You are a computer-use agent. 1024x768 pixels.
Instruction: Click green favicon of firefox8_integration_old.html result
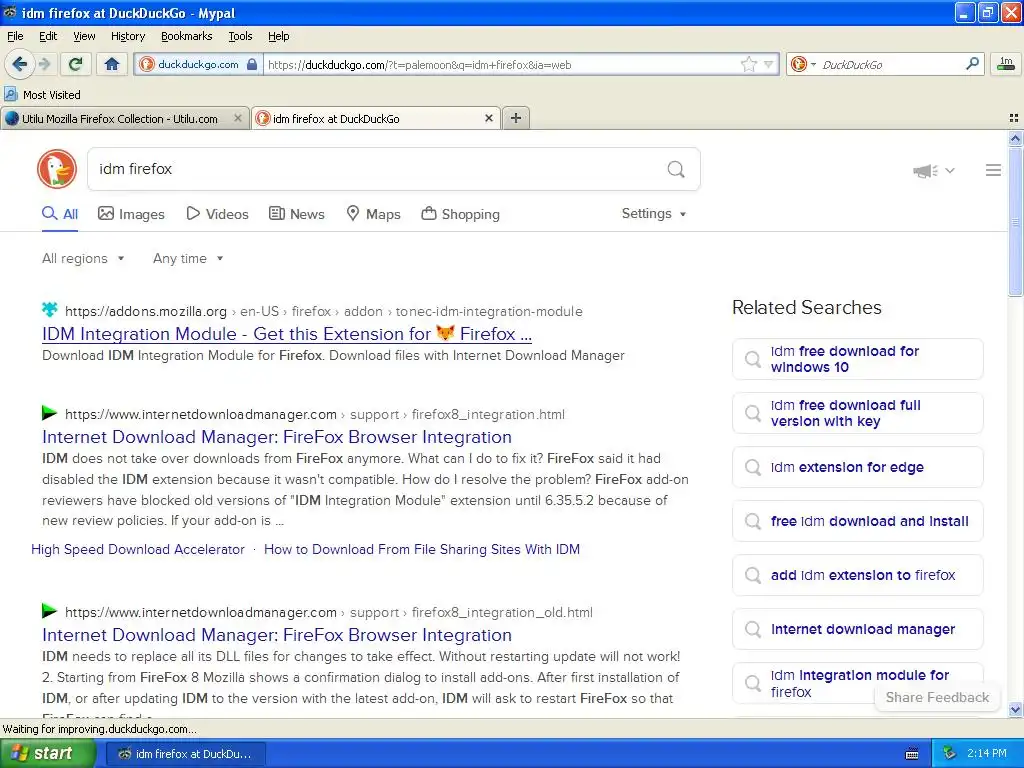[50, 611]
